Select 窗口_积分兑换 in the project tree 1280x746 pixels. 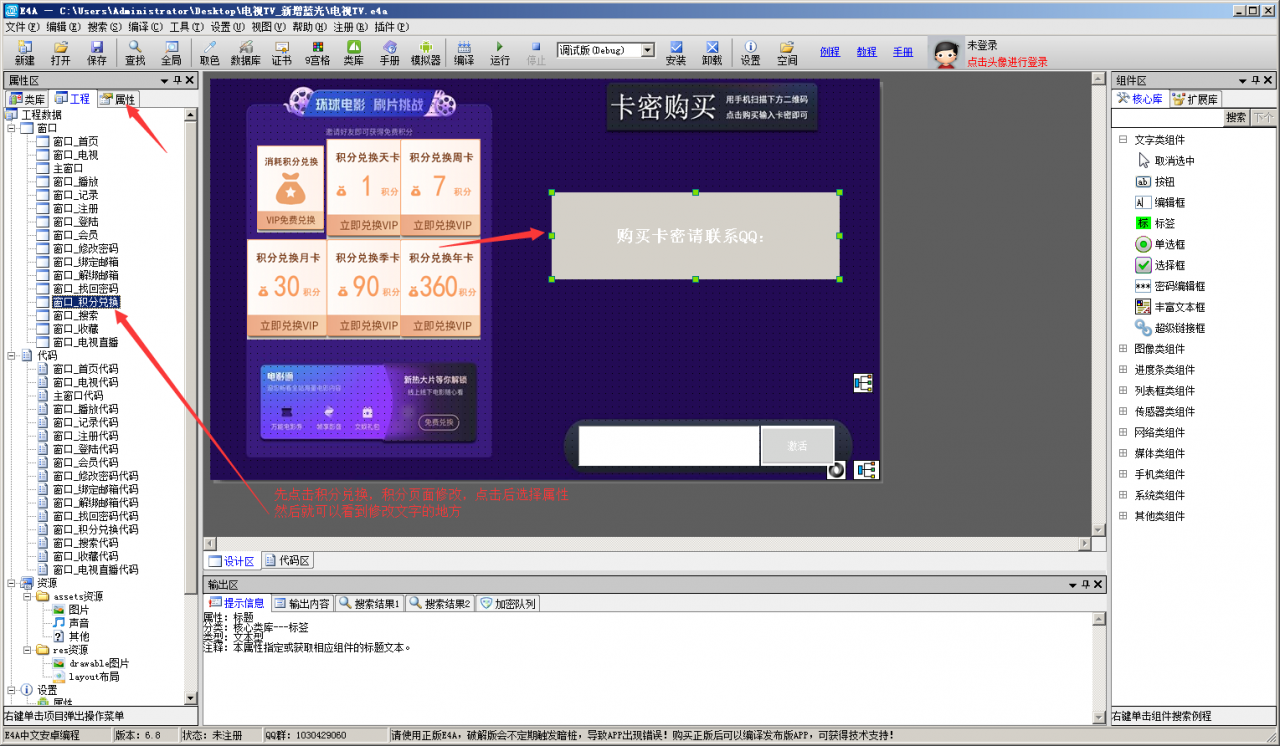[x=88, y=301]
